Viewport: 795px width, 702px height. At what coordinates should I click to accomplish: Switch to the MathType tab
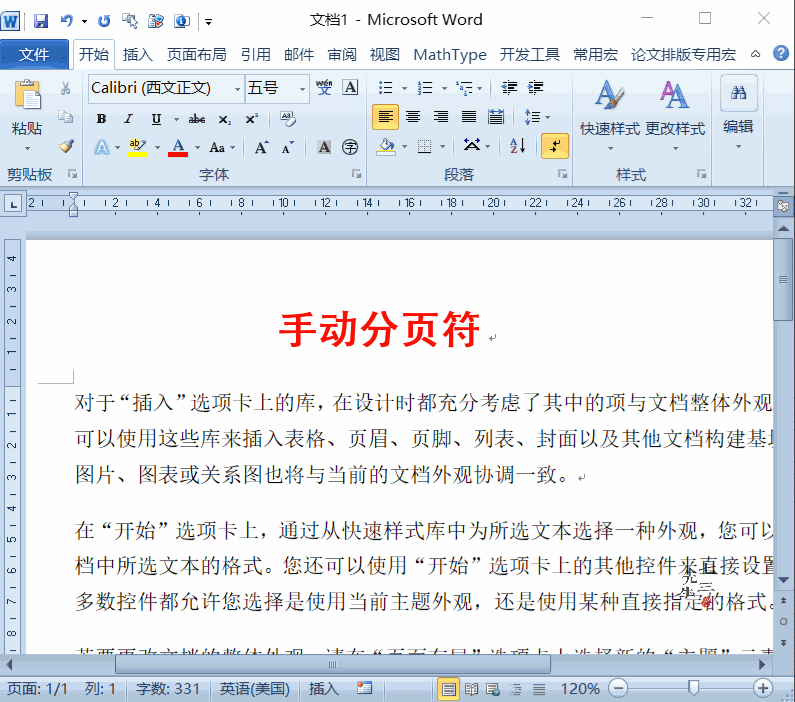point(450,54)
